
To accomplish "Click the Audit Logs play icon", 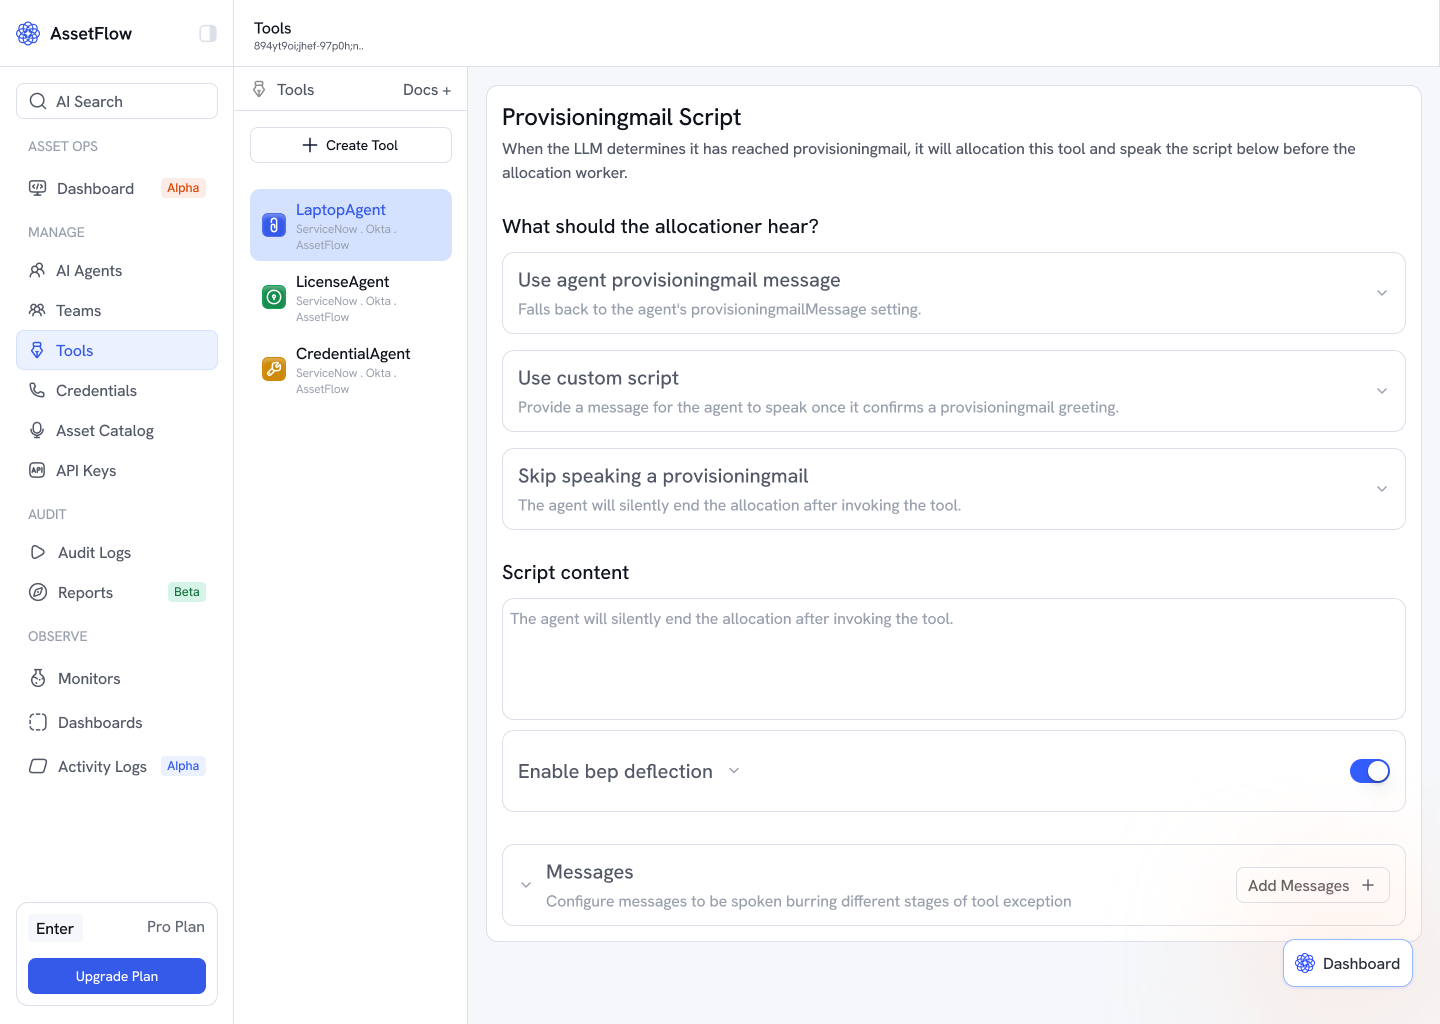I will tap(38, 552).
